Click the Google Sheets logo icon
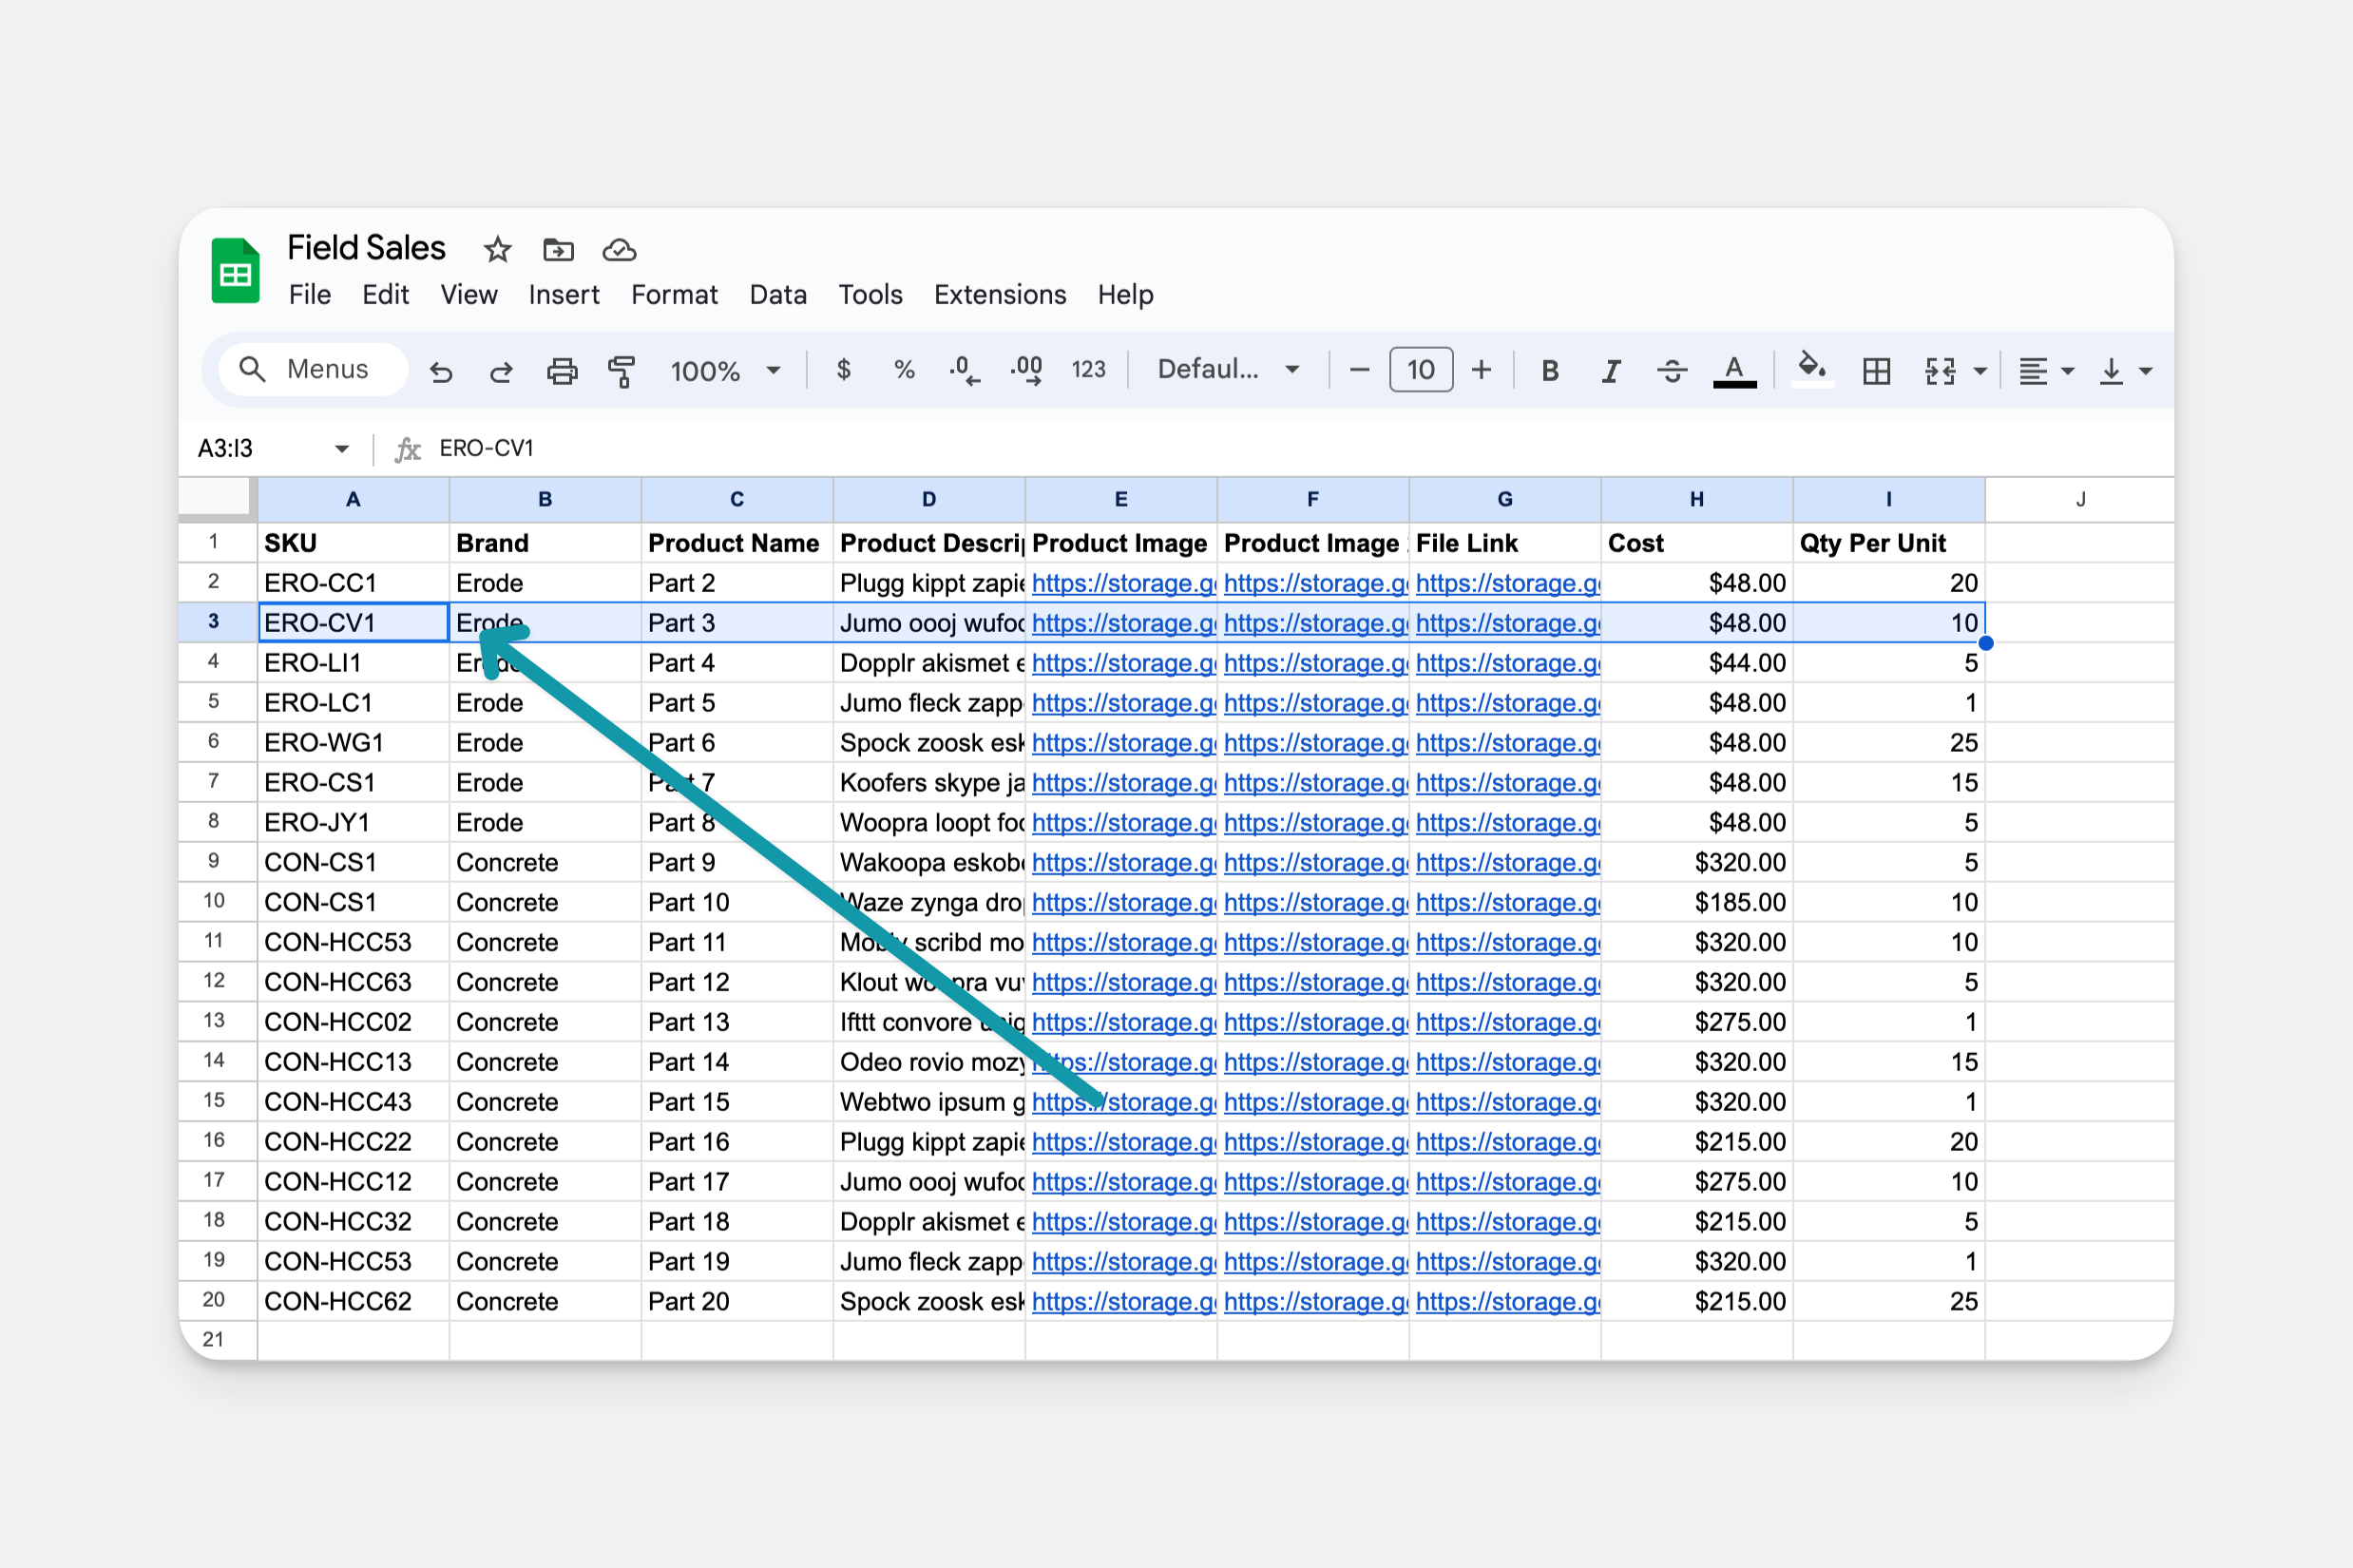Screen dimensions: 2353x1568 235,270
